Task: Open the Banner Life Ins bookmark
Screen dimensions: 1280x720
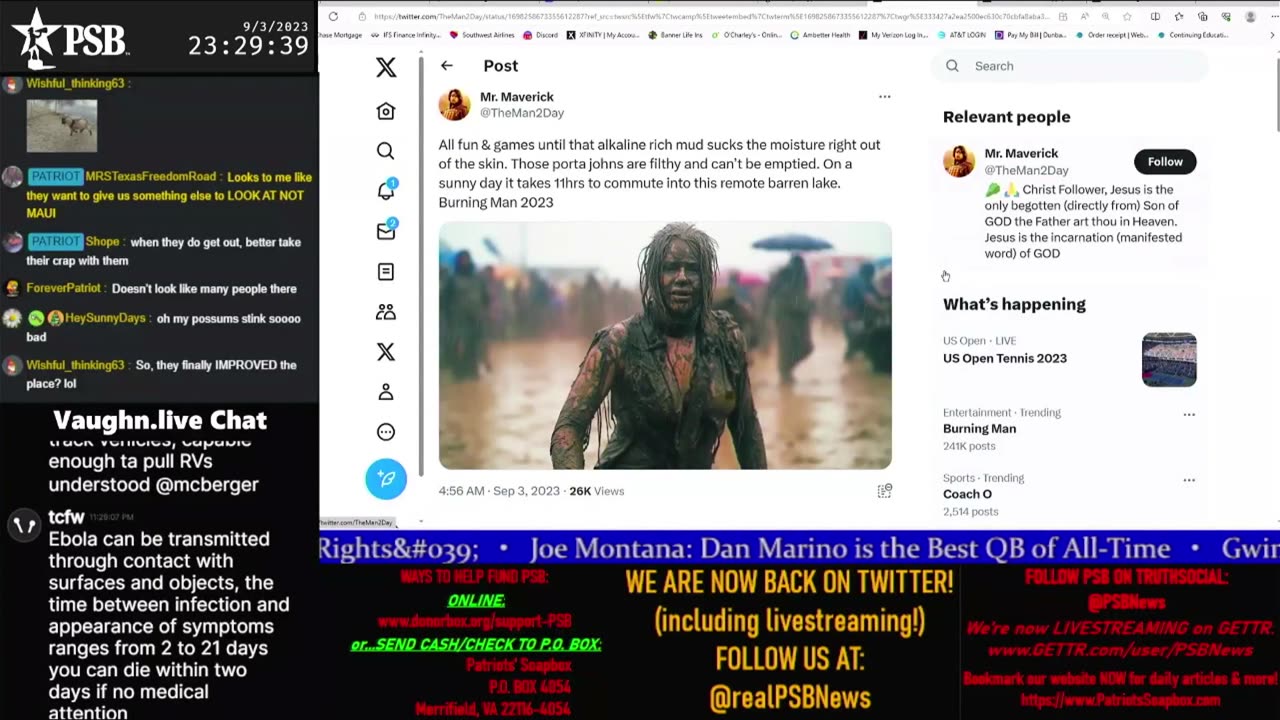Action: click(x=676, y=35)
